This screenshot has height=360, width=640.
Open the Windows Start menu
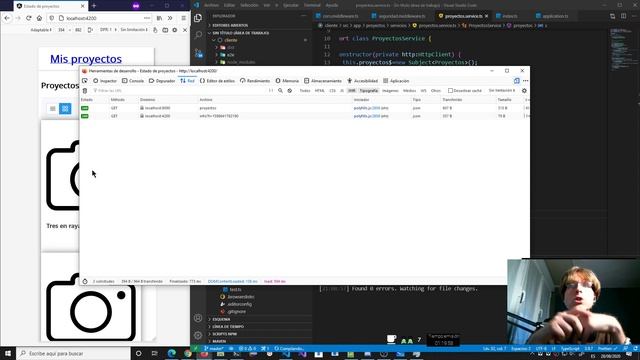point(8,353)
